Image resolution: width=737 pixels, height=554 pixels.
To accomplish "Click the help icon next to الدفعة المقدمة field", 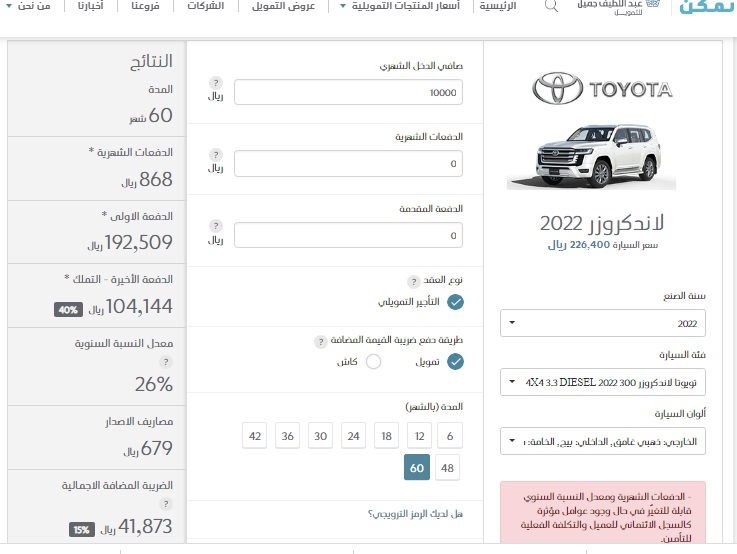I will pos(216,226).
